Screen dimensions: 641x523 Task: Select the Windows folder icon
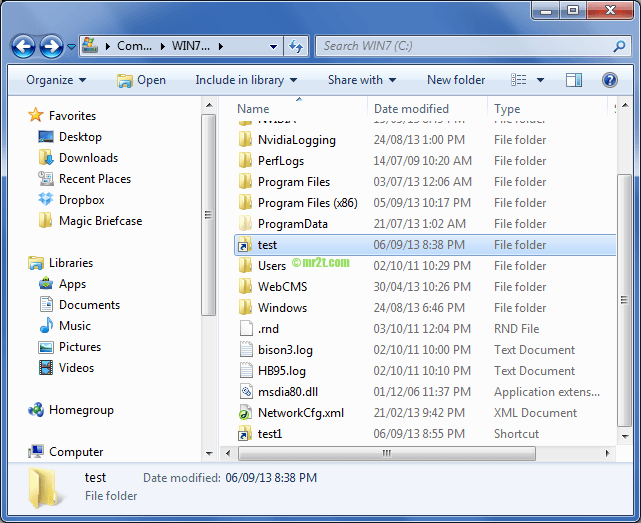point(245,308)
